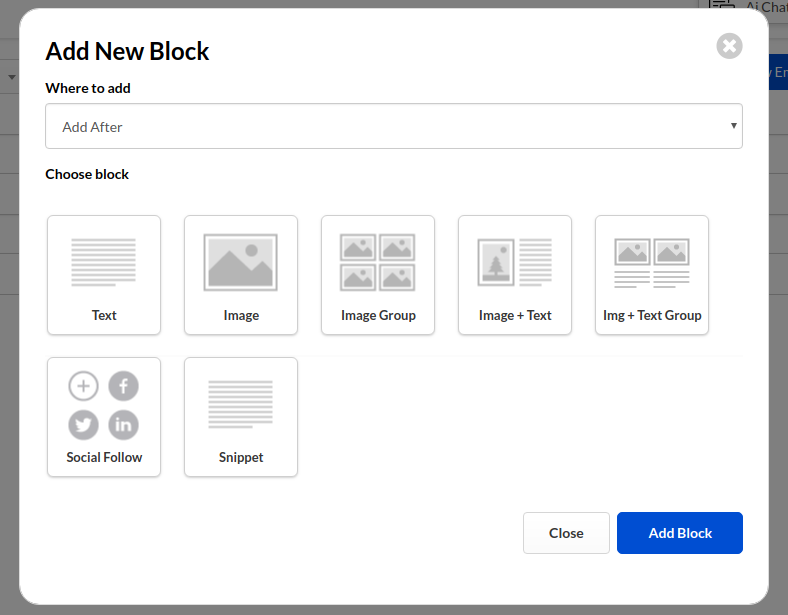Open the Add After dropdown
The width and height of the screenshot is (788, 615).
[394, 126]
